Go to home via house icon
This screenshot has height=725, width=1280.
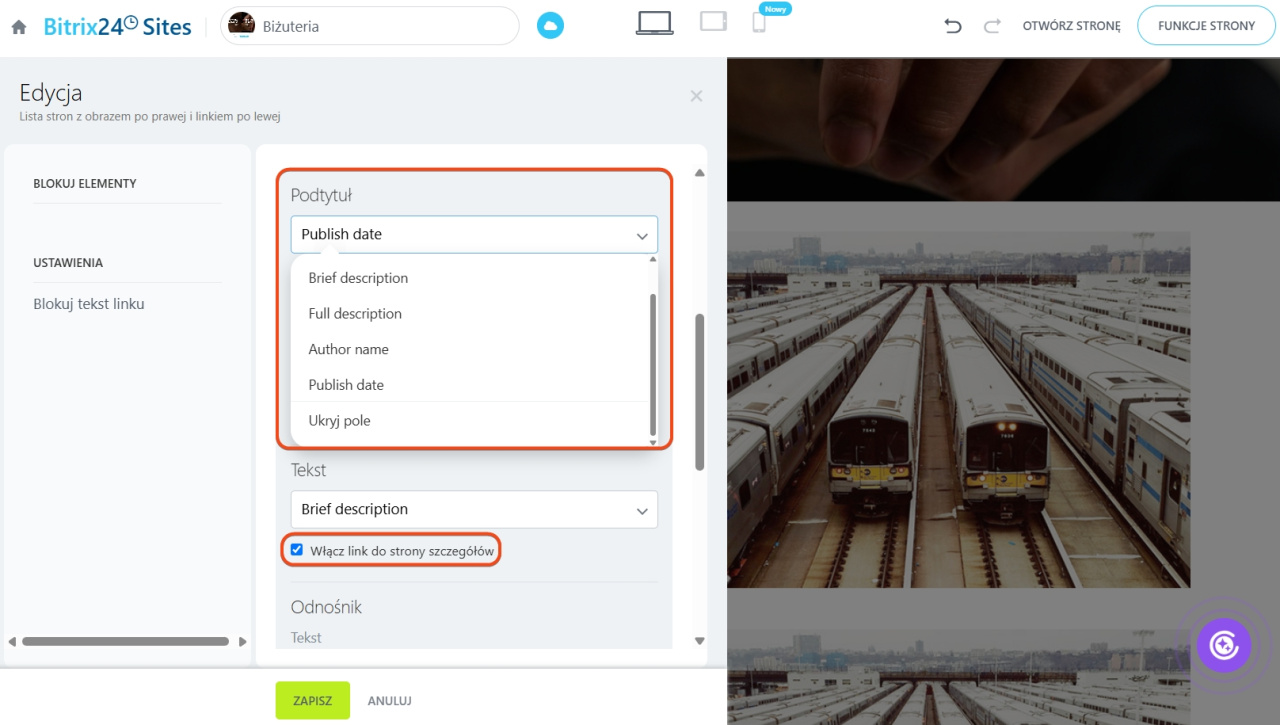point(18,27)
